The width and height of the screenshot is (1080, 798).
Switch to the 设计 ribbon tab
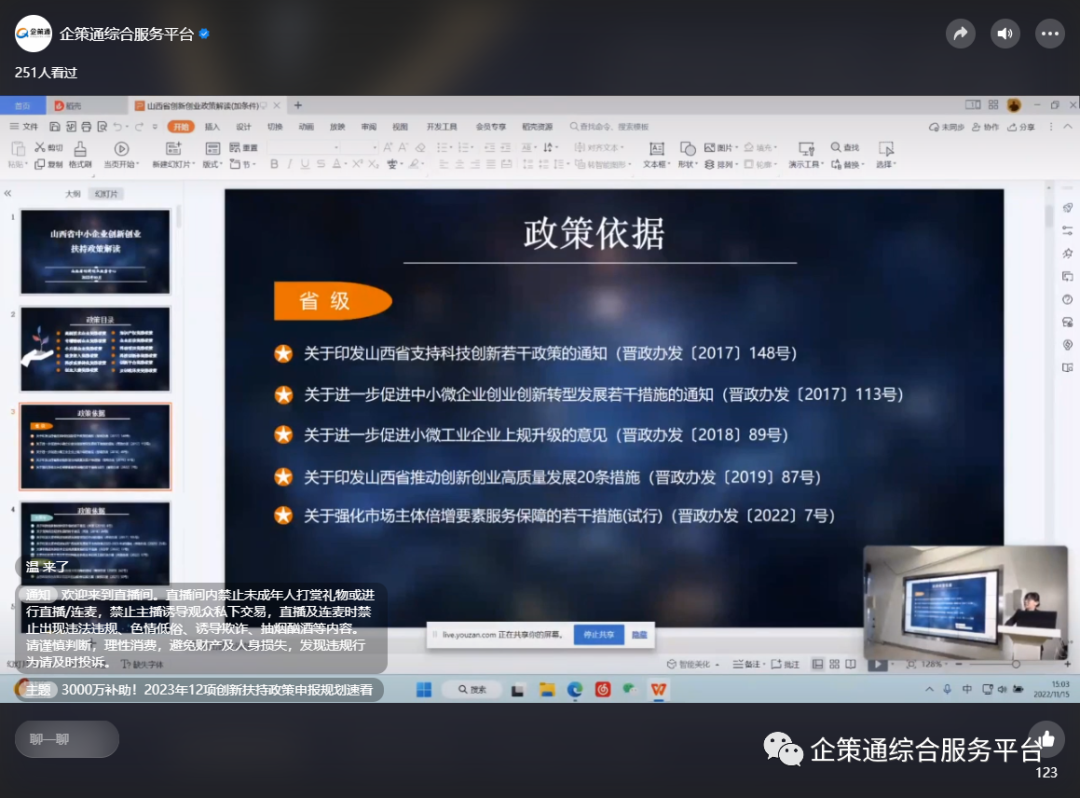click(244, 127)
